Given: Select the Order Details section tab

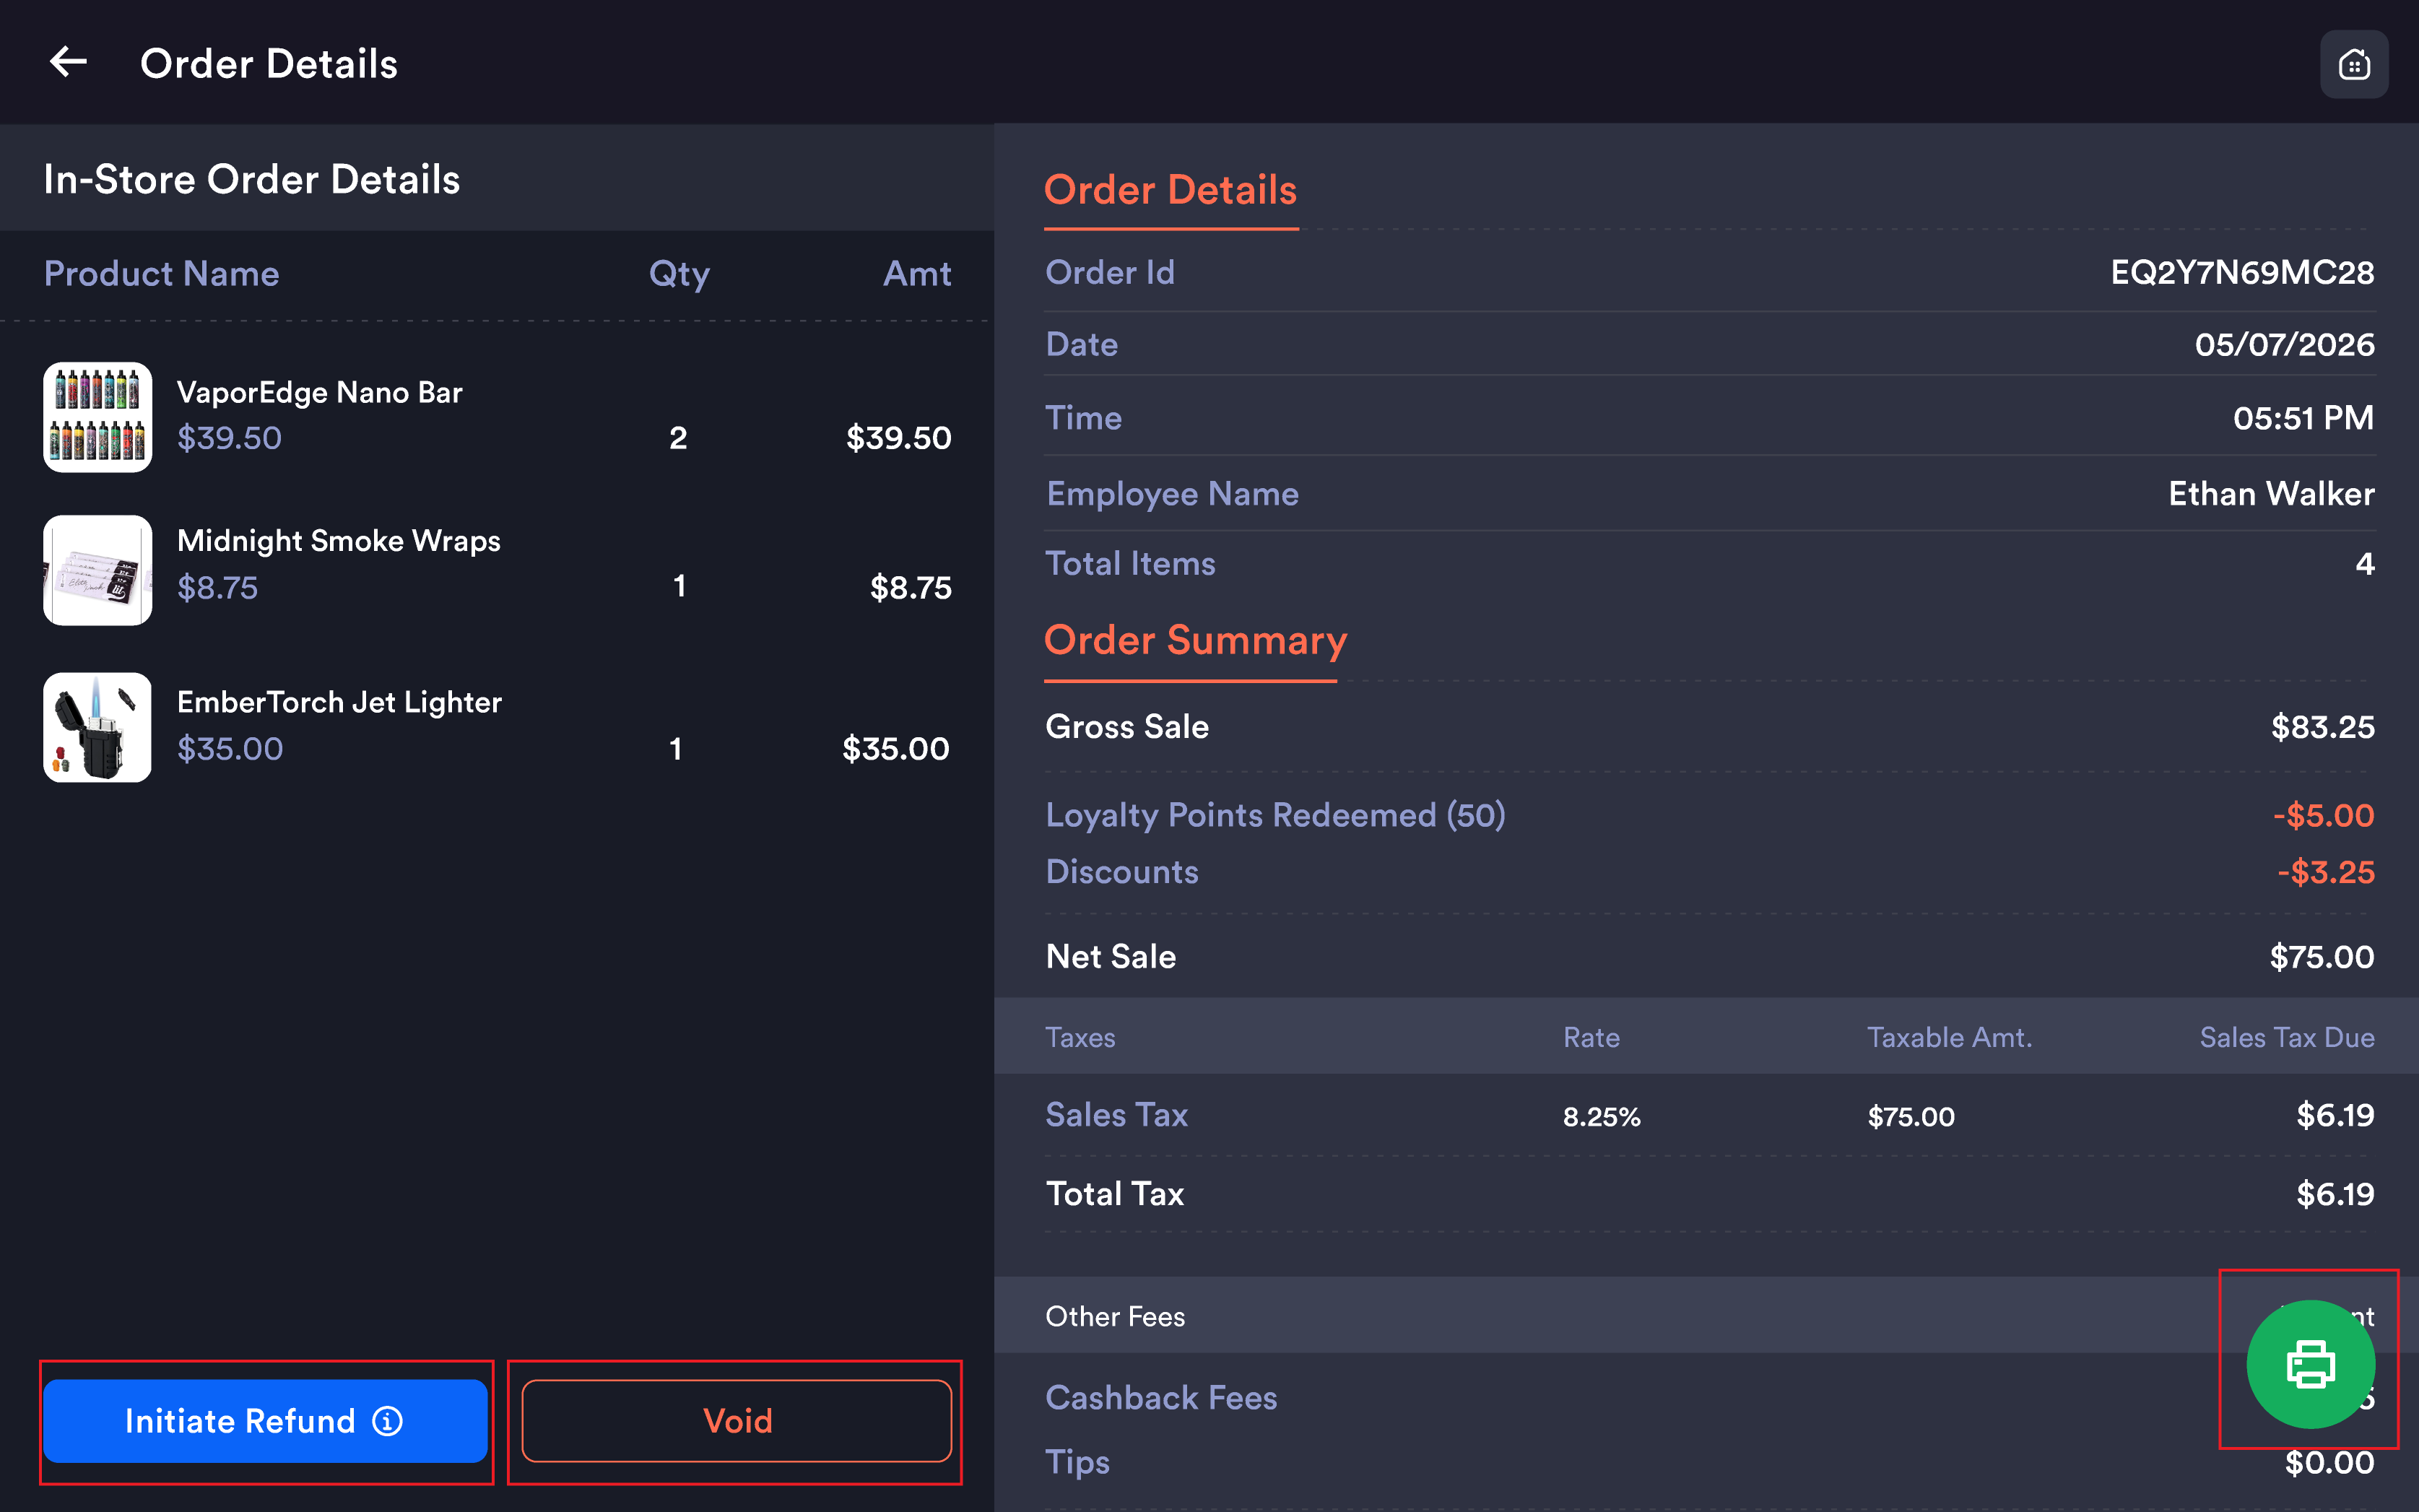Looking at the screenshot, I should 1171,190.
